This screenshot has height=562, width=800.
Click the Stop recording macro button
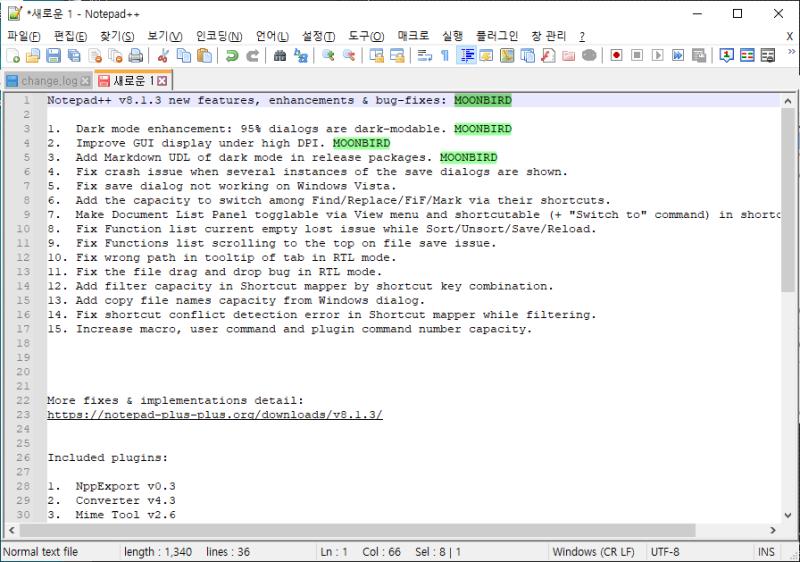click(x=637, y=56)
